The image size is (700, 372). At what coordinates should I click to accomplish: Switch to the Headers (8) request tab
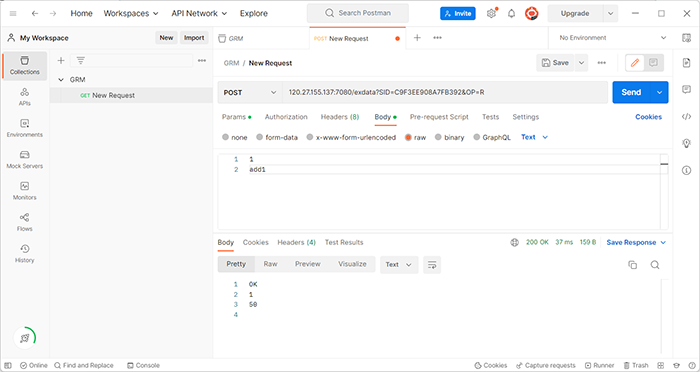(x=340, y=117)
